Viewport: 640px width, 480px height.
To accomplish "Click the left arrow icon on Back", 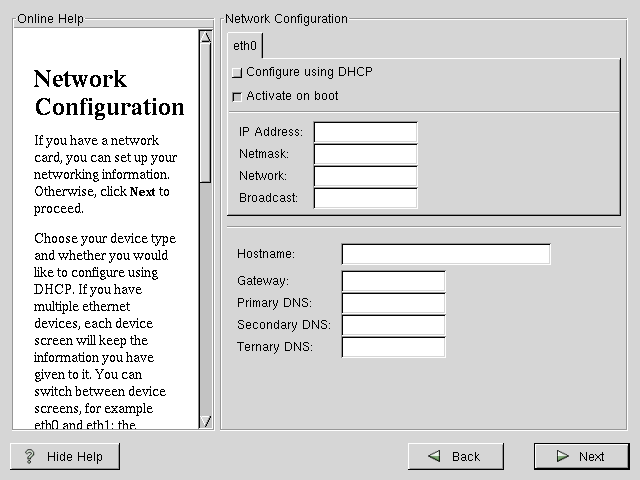I will (x=435, y=457).
